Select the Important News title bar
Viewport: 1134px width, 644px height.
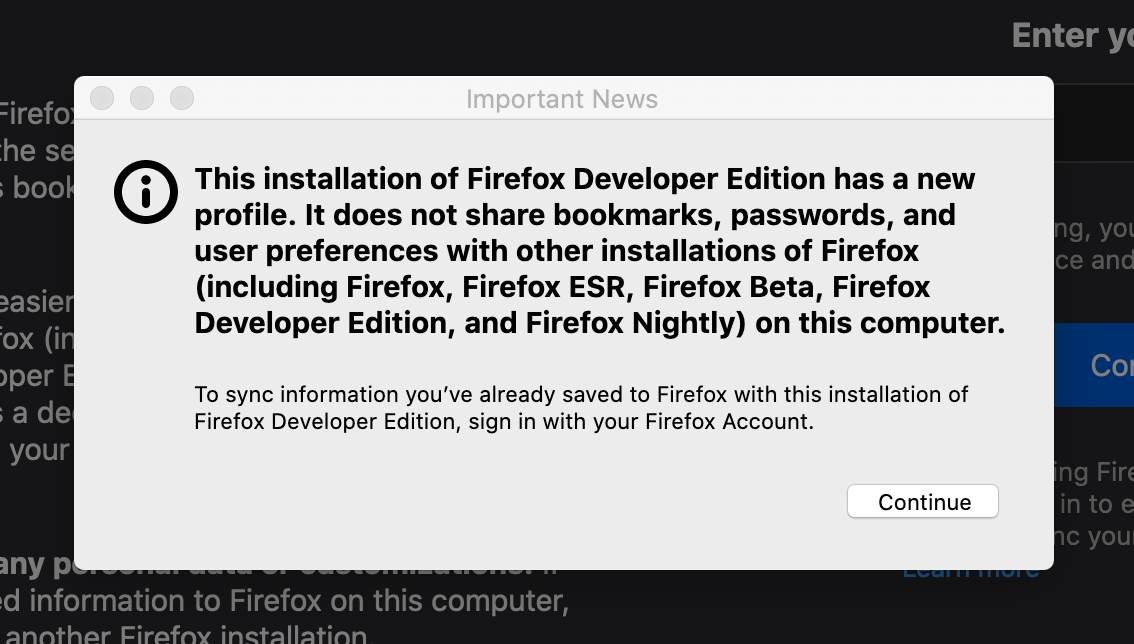[562, 98]
